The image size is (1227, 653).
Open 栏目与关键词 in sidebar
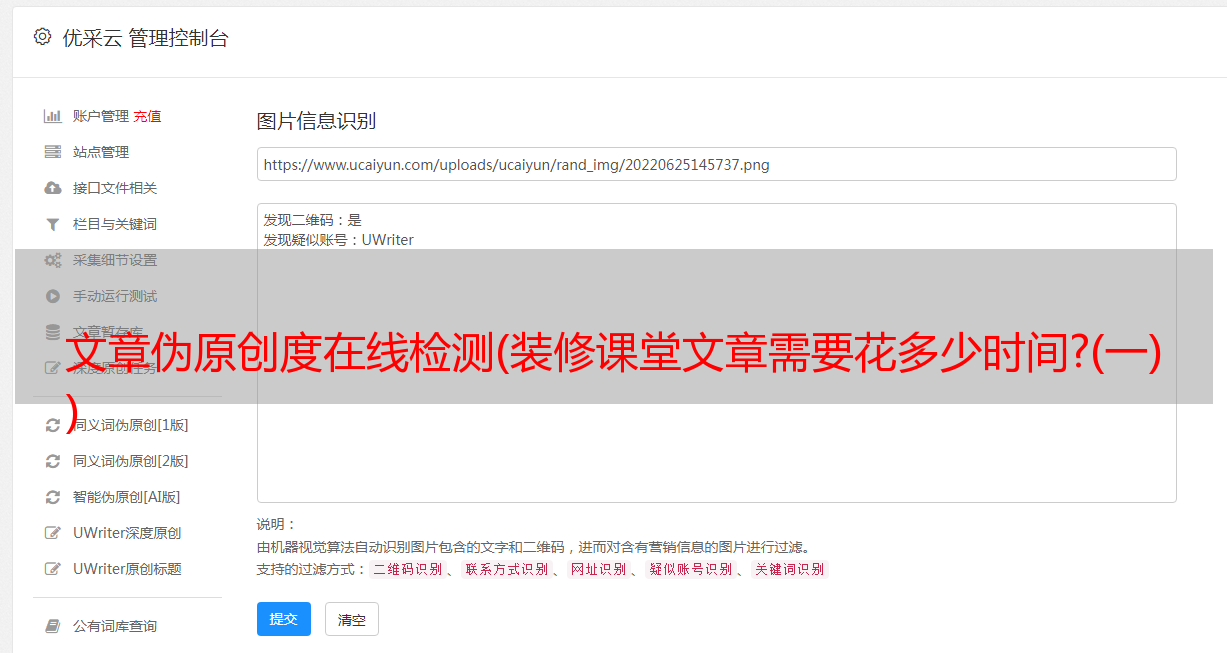(115, 224)
